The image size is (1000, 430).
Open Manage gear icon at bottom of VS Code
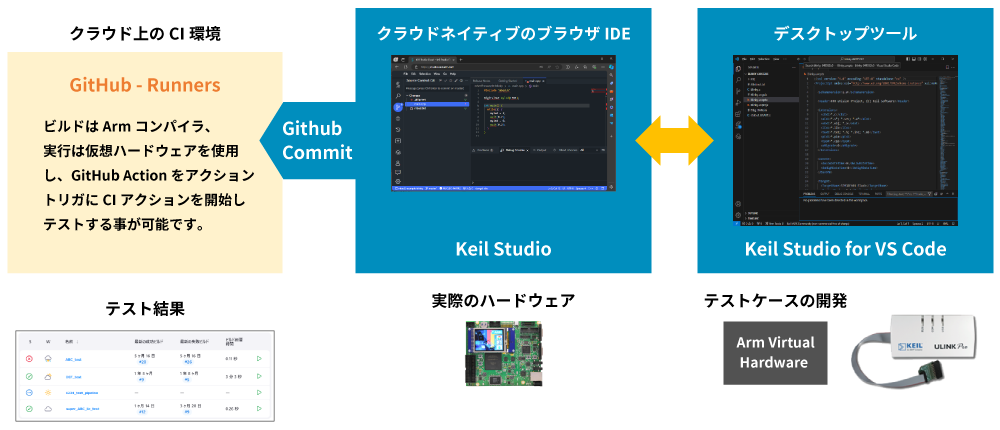[x=738, y=215]
